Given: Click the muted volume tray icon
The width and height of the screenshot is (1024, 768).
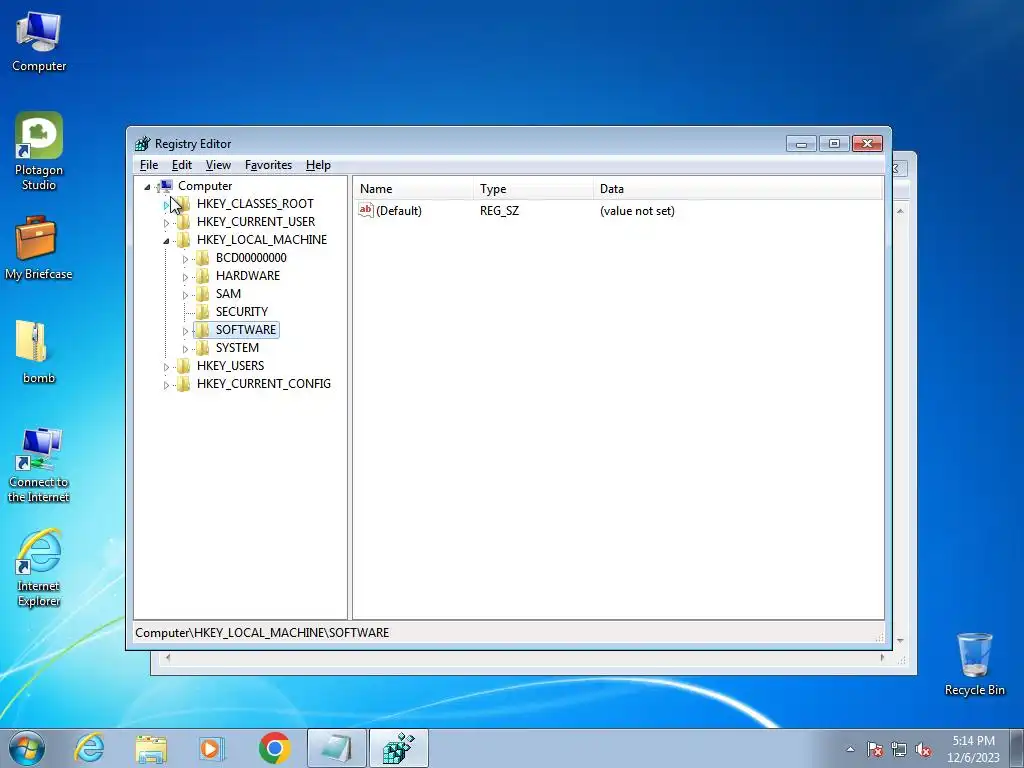Looking at the screenshot, I should [923, 750].
